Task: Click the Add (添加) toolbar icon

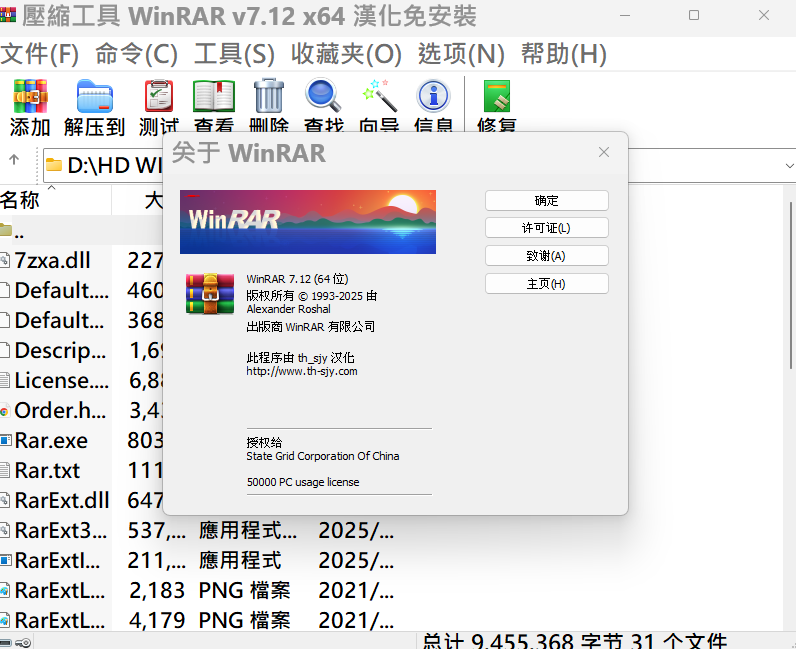Action: point(30,96)
